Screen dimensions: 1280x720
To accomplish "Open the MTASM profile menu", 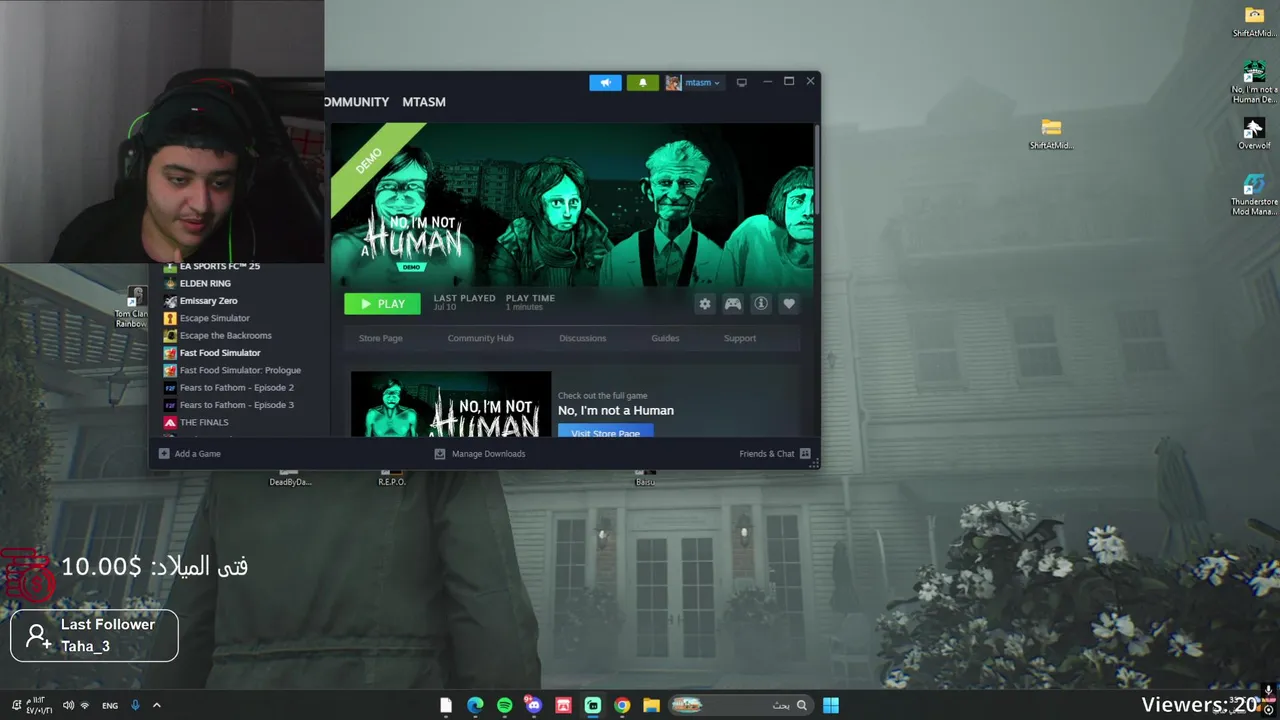I will click(x=424, y=102).
